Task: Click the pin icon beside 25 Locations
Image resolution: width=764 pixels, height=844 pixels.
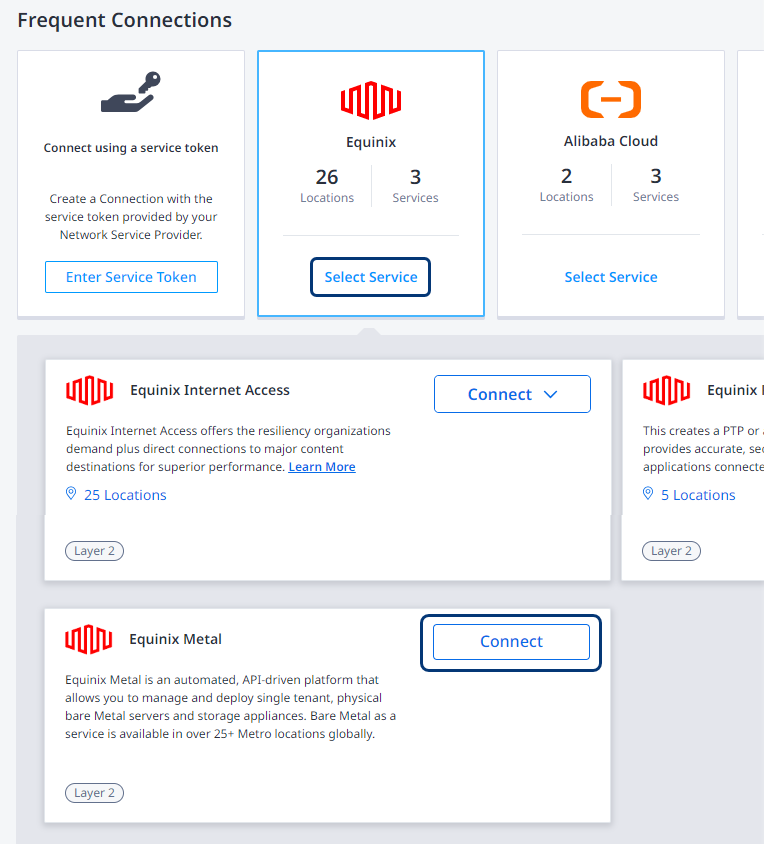Action: click(71, 494)
